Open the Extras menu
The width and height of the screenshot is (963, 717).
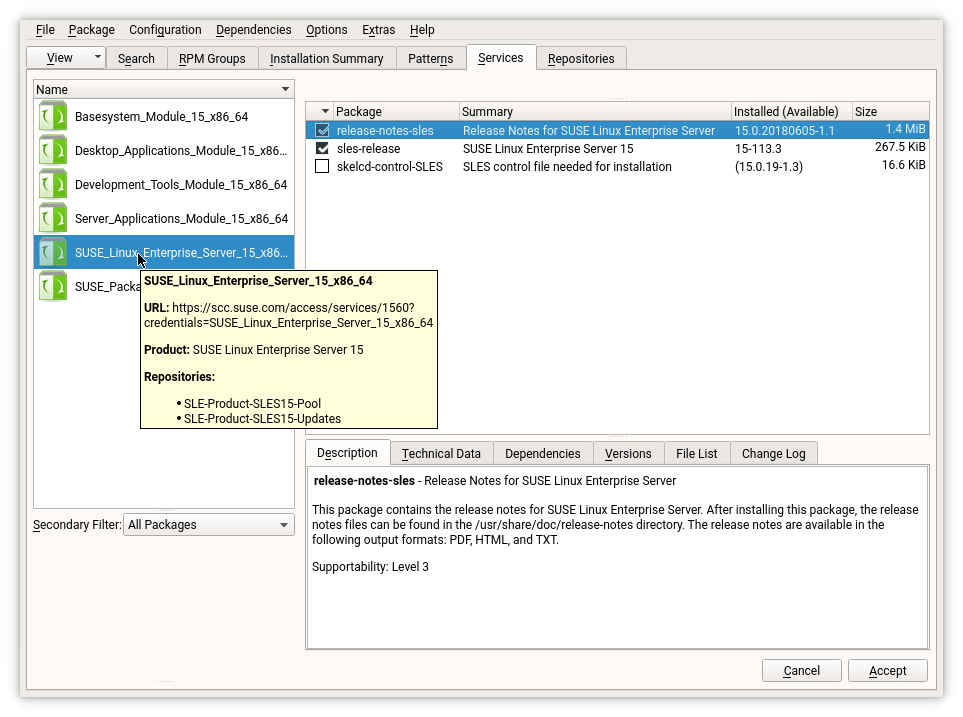[x=378, y=30]
